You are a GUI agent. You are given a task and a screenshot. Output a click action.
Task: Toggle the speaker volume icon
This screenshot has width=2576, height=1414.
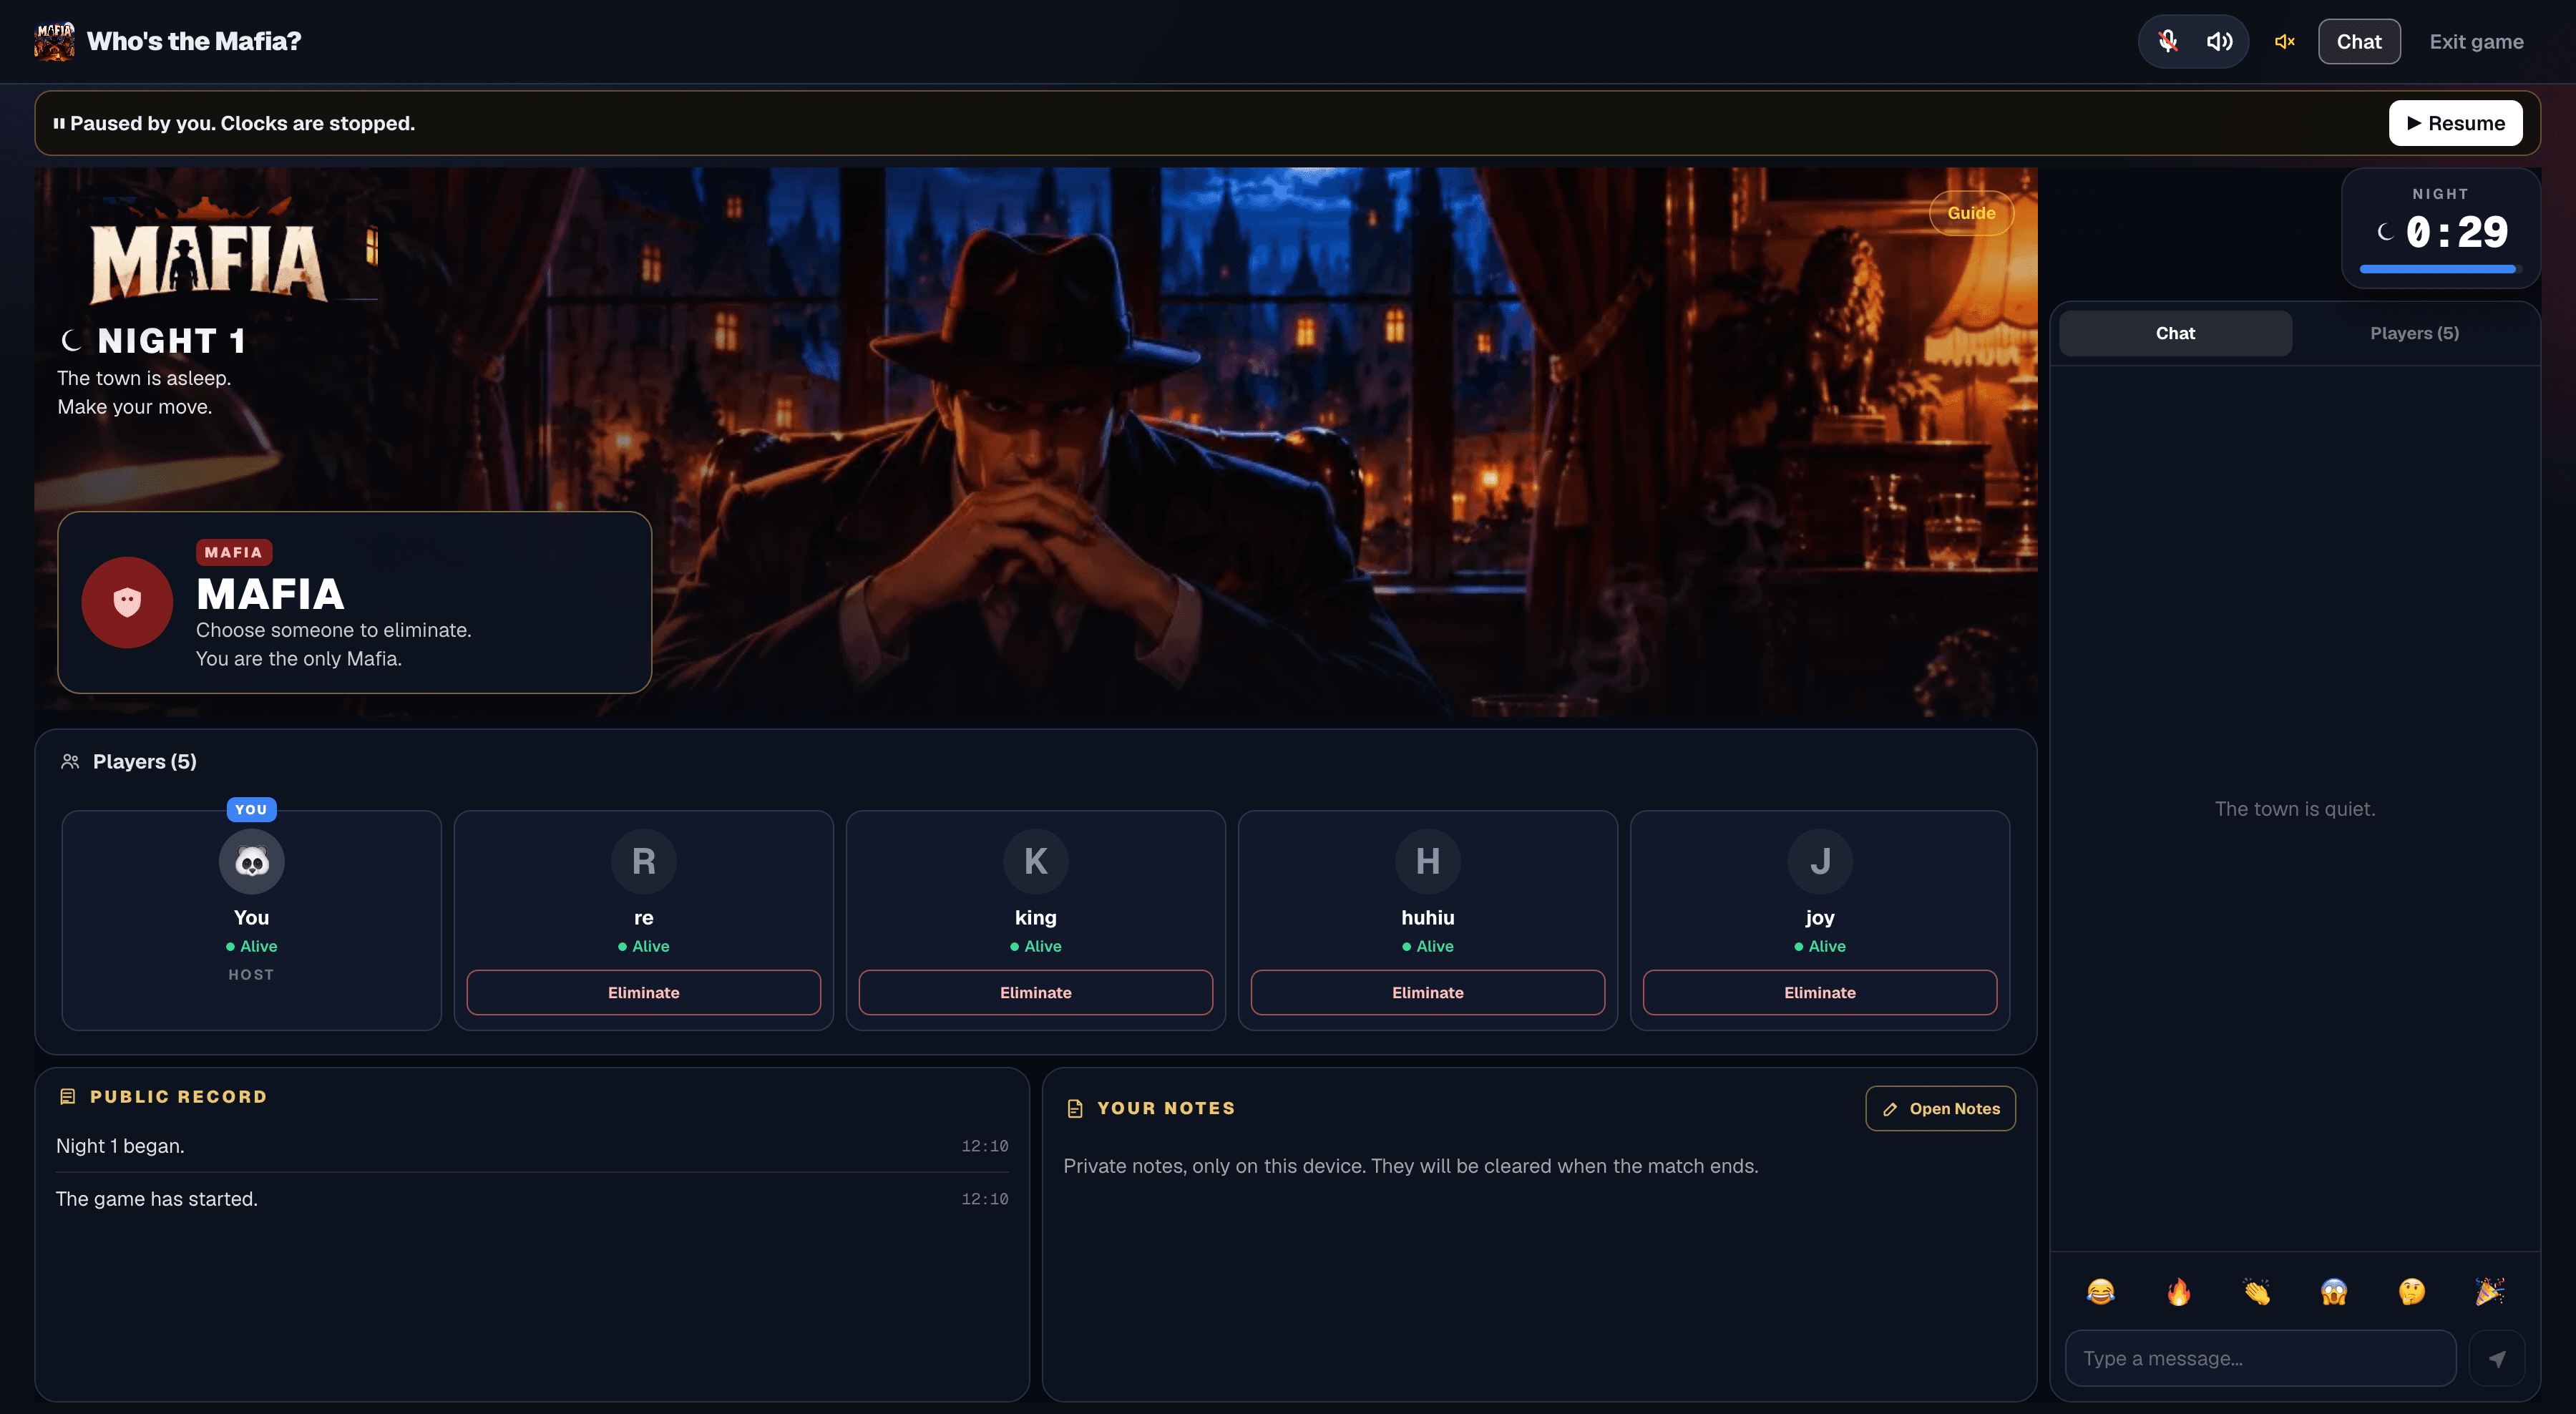point(2219,41)
